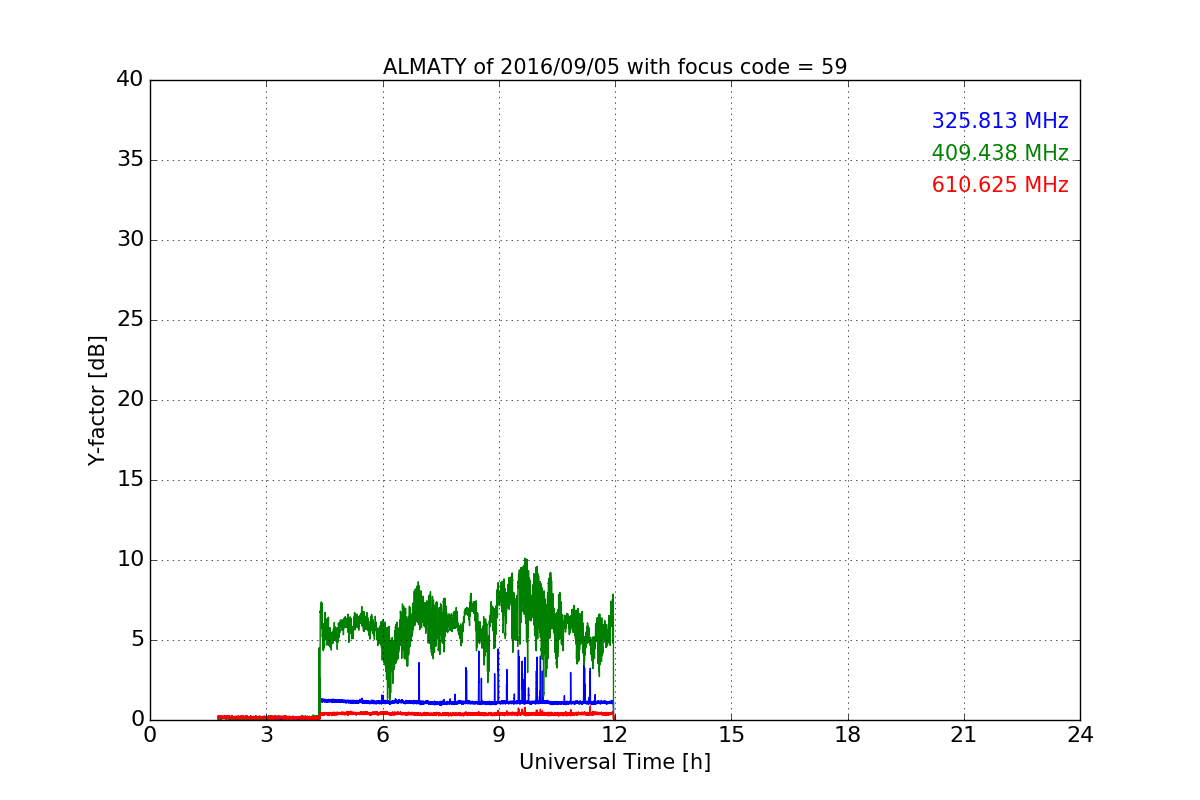Click x-axis tick label 3

(x=266, y=735)
